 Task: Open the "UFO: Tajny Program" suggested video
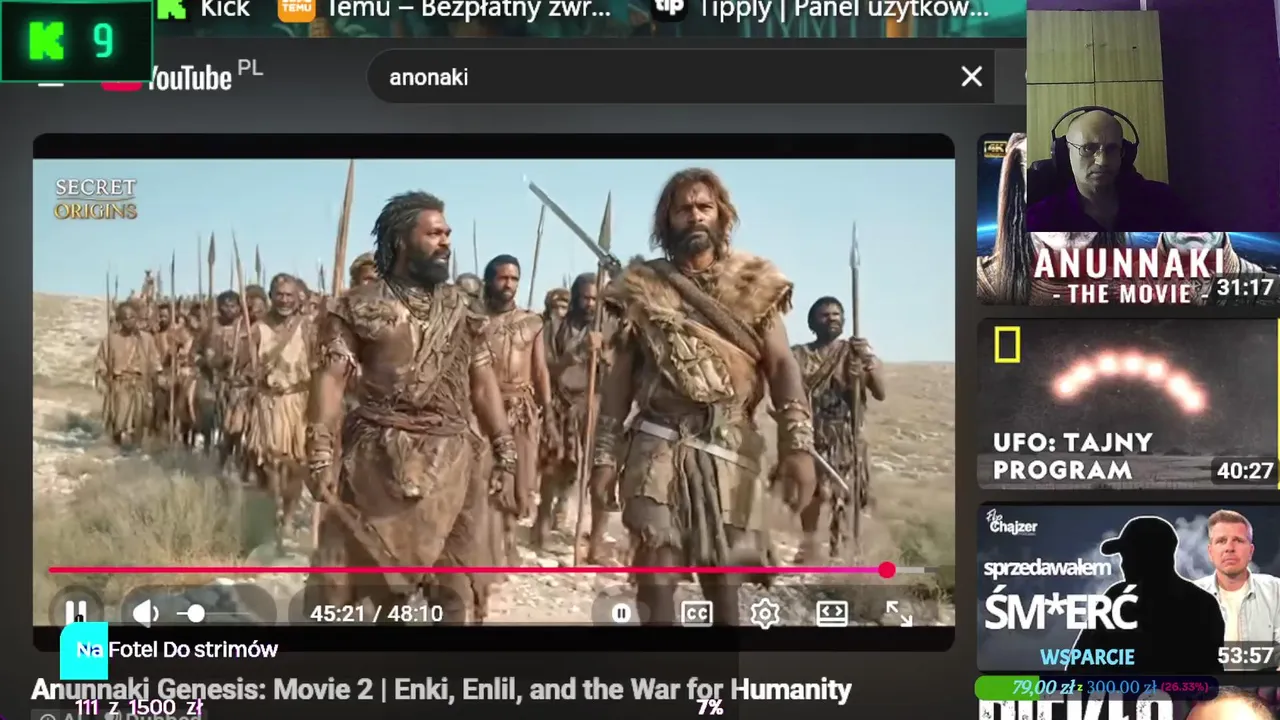pos(1128,404)
